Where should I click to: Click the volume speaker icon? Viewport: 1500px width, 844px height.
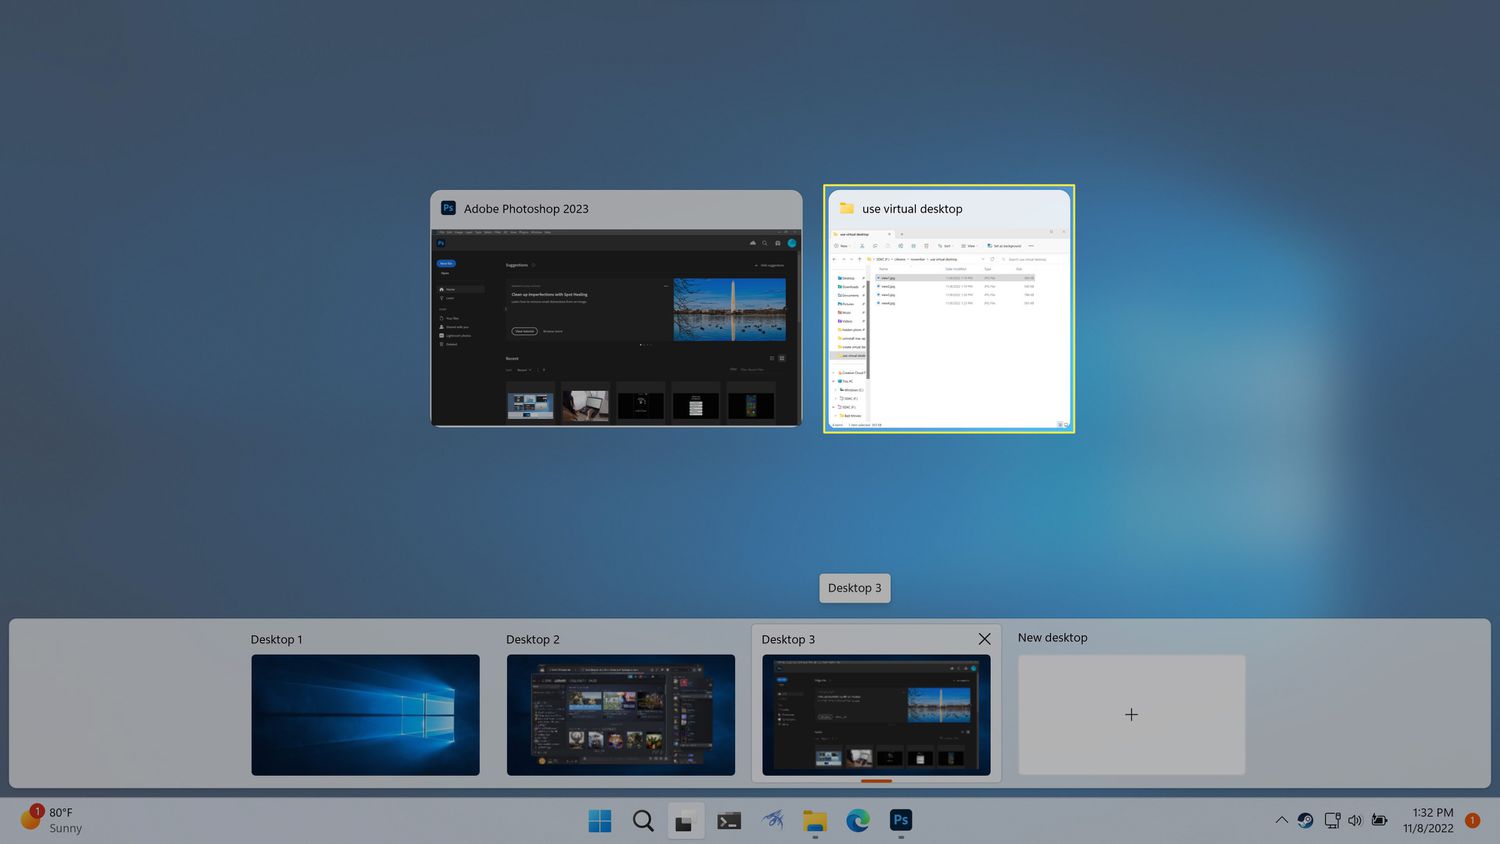[x=1355, y=820]
